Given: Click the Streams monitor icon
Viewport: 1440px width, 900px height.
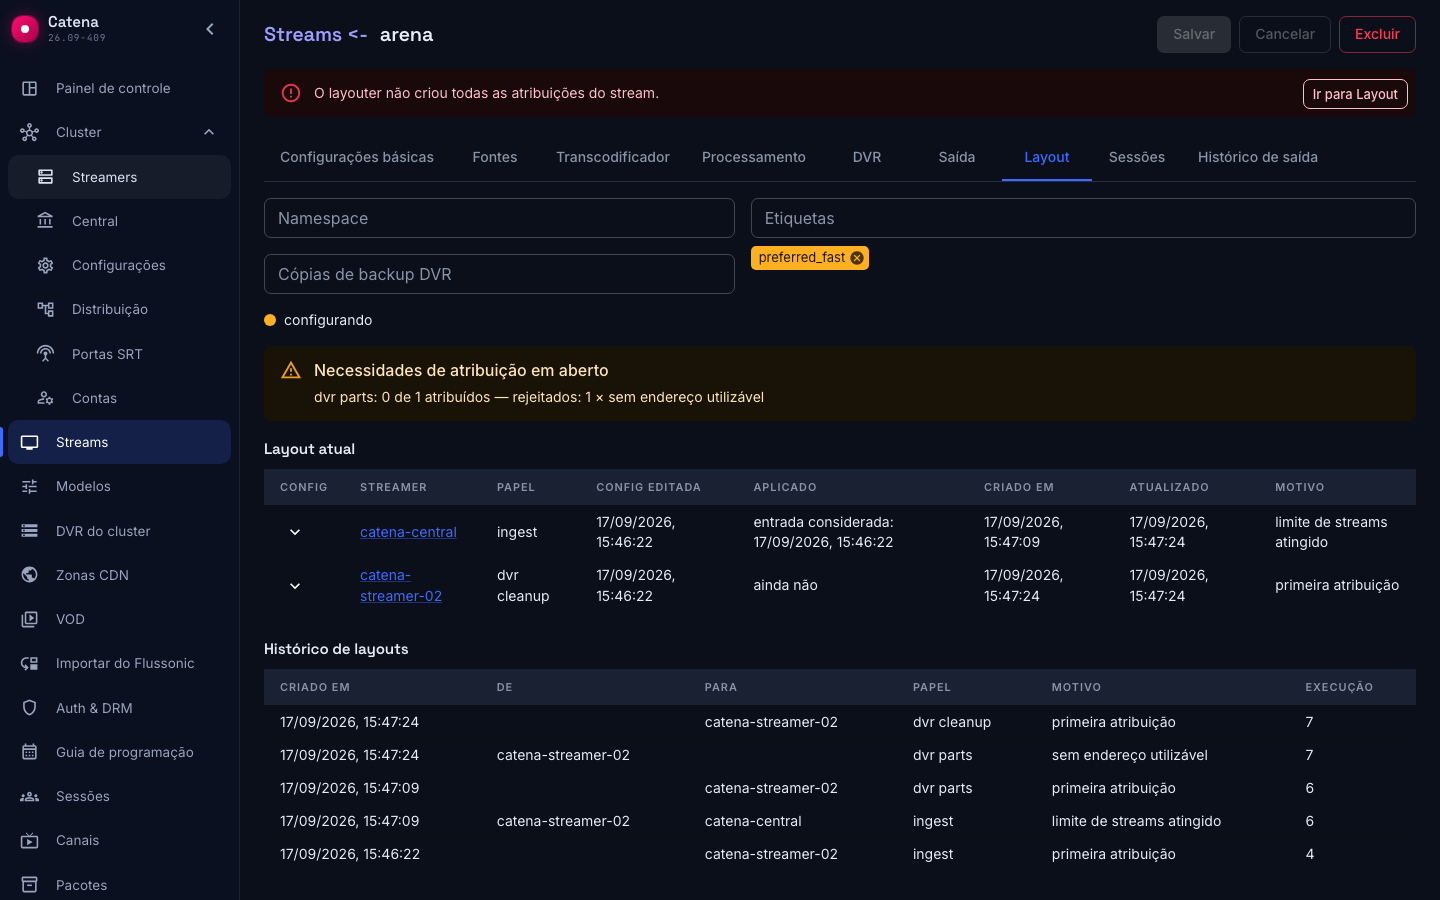Looking at the screenshot, I should (x=30, y=442).
